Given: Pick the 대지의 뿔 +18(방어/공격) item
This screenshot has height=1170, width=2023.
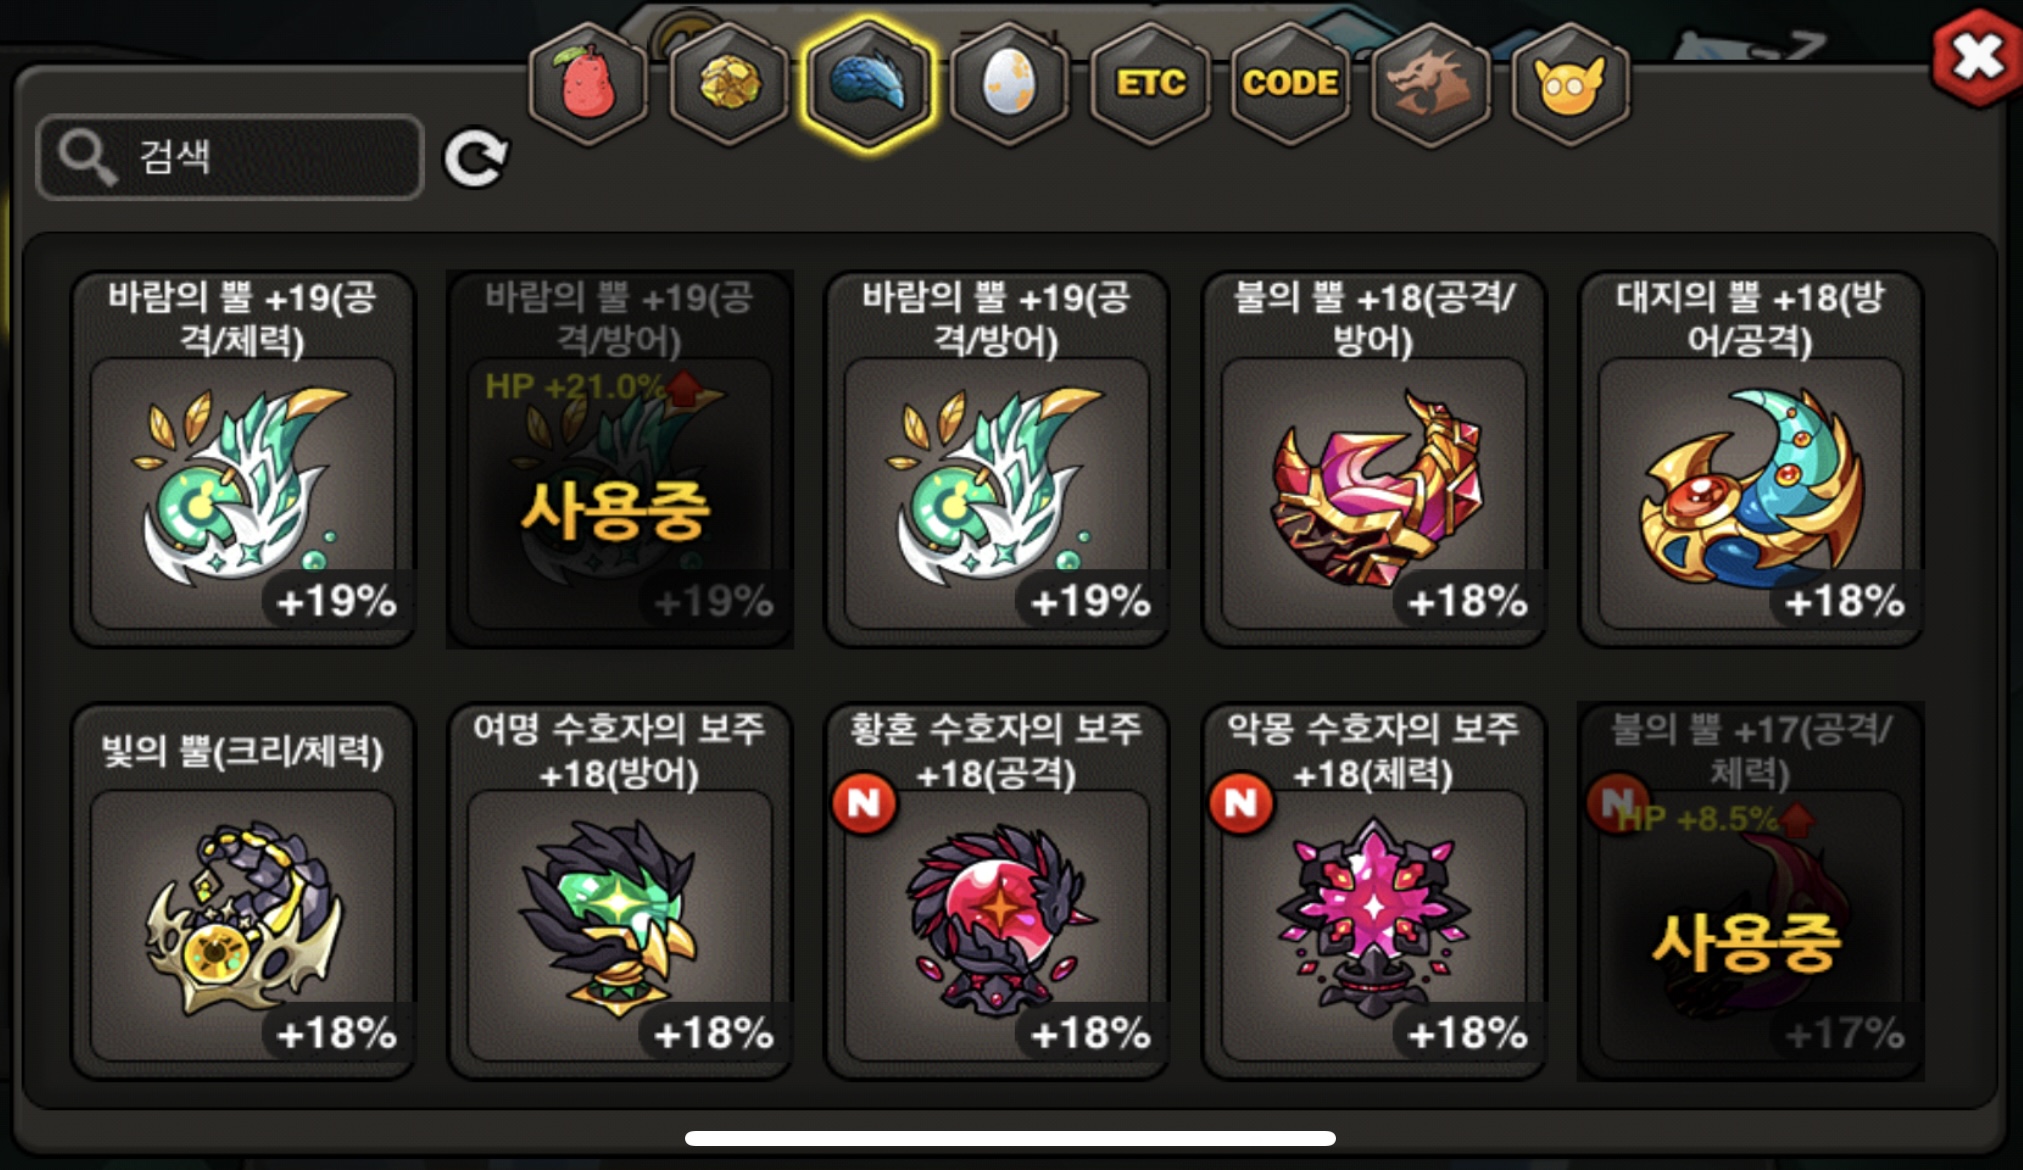Looking at the screenshot, I should point(1751,459).
